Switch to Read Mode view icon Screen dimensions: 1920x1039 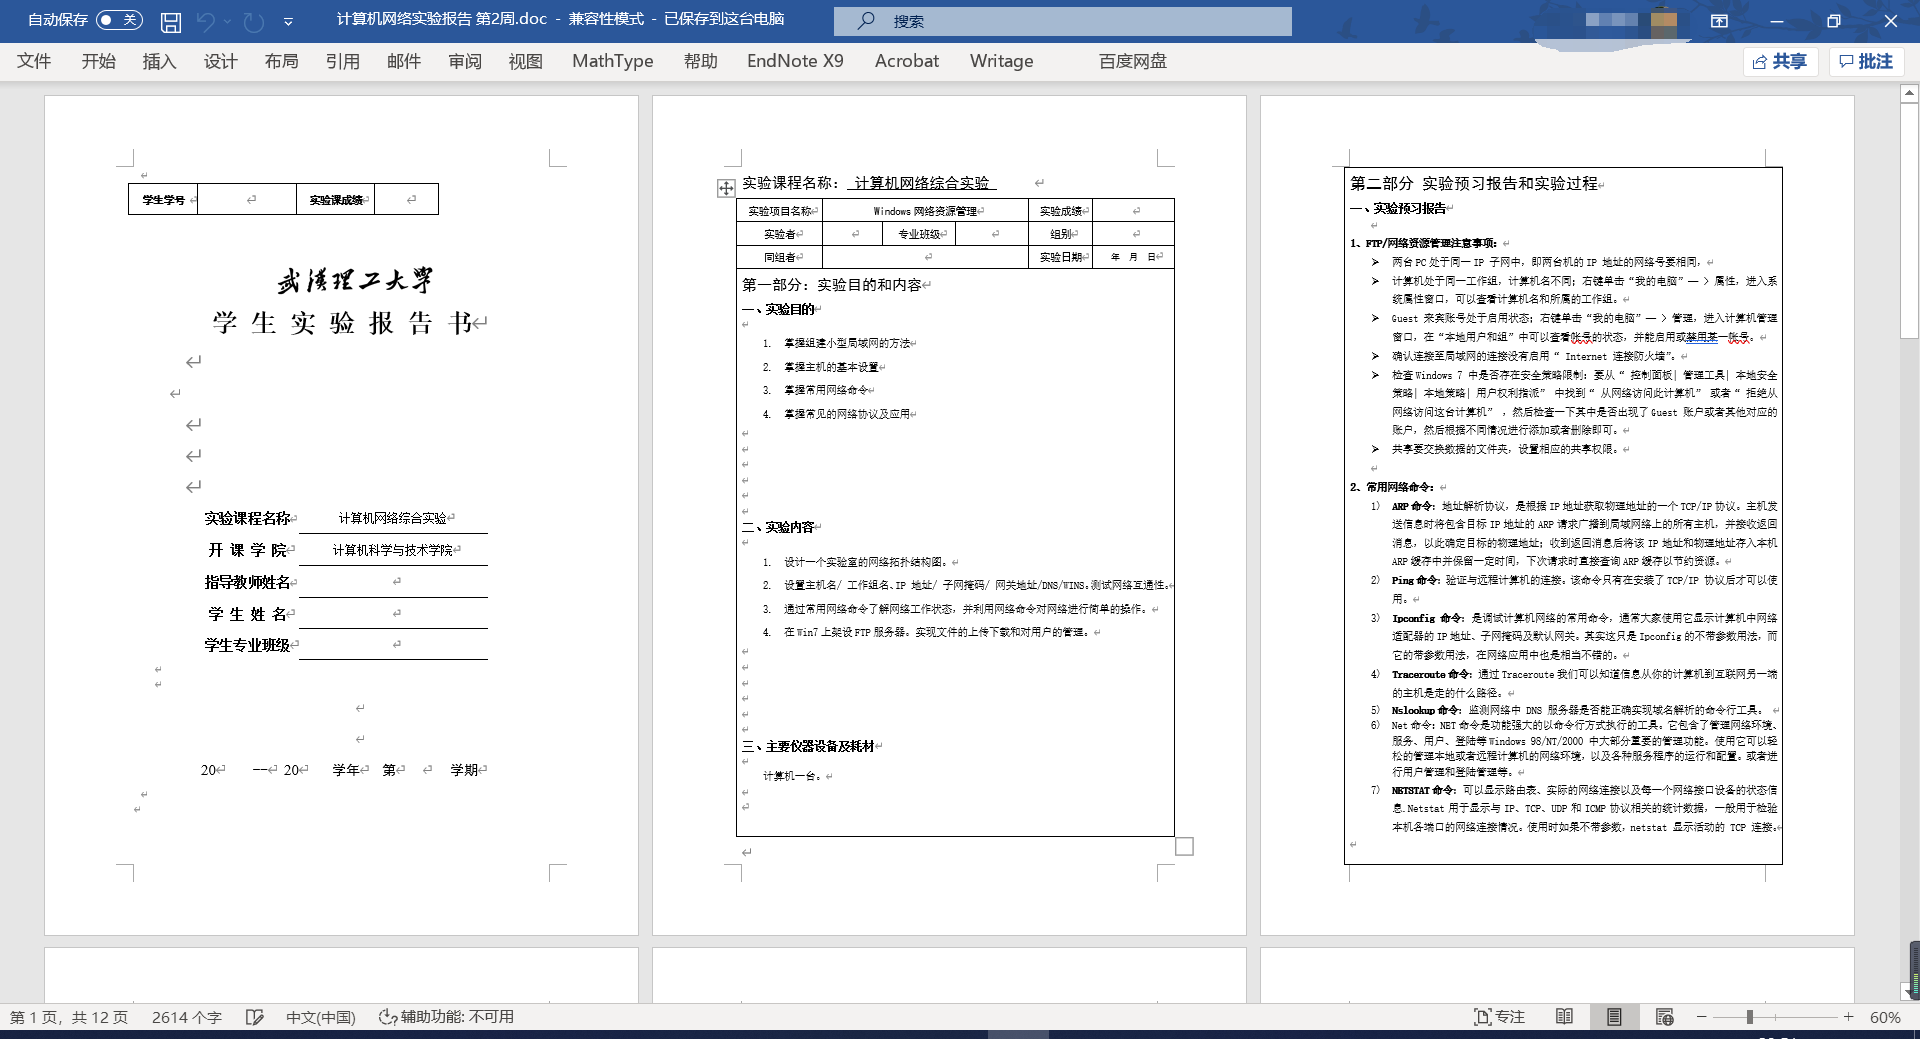pos(1564,1017)
